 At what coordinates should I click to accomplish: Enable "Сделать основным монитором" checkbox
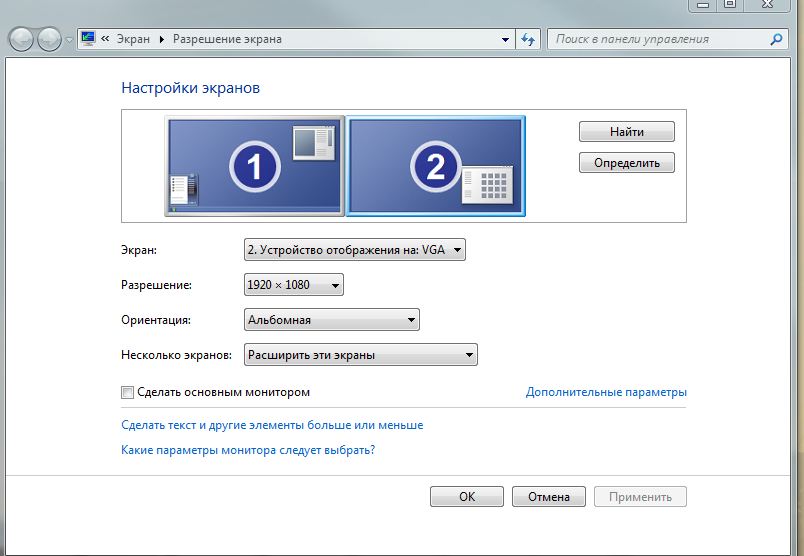[x=127, y=393]
